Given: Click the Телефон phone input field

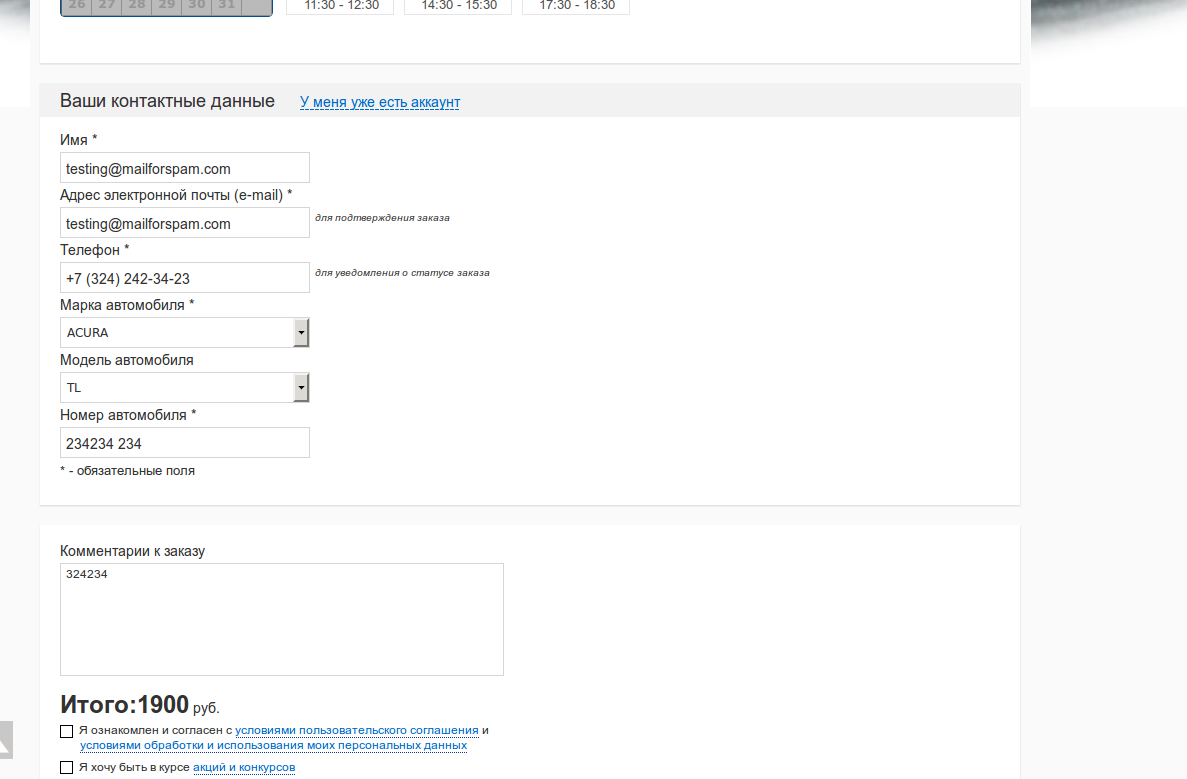Looking at the screenshot, I should tap(185, 278).
